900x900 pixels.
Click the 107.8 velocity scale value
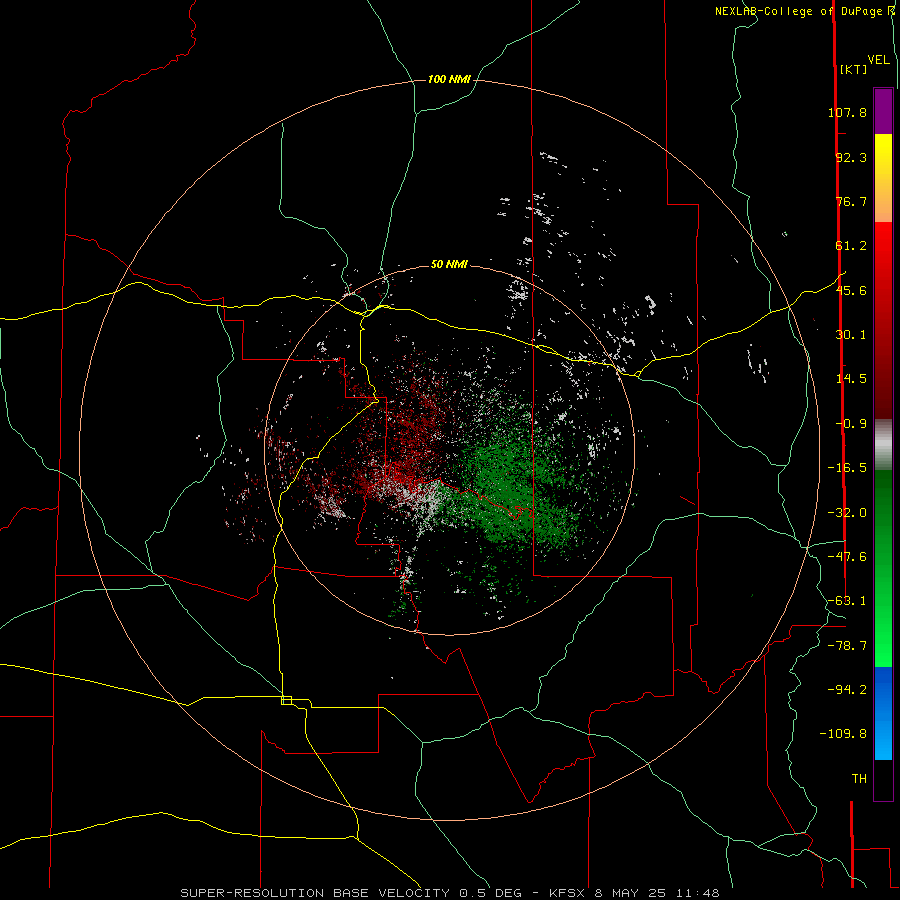coord(847,112)
